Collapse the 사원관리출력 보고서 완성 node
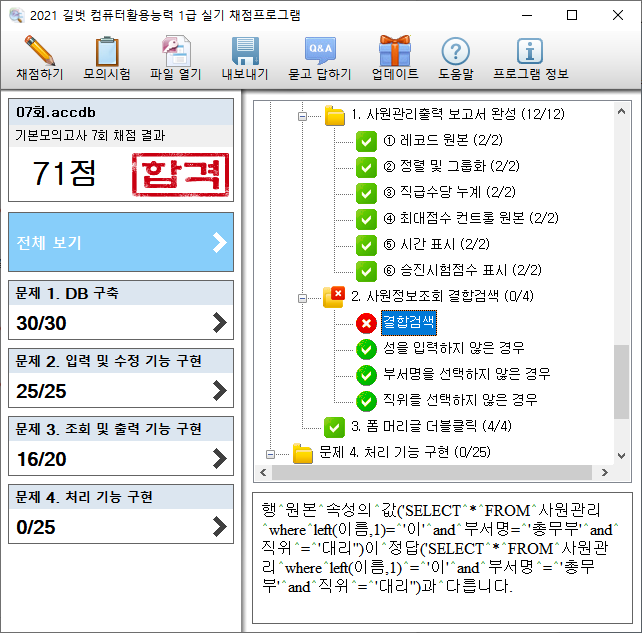This screenshot has width=642, height=633. pos(300,116)
